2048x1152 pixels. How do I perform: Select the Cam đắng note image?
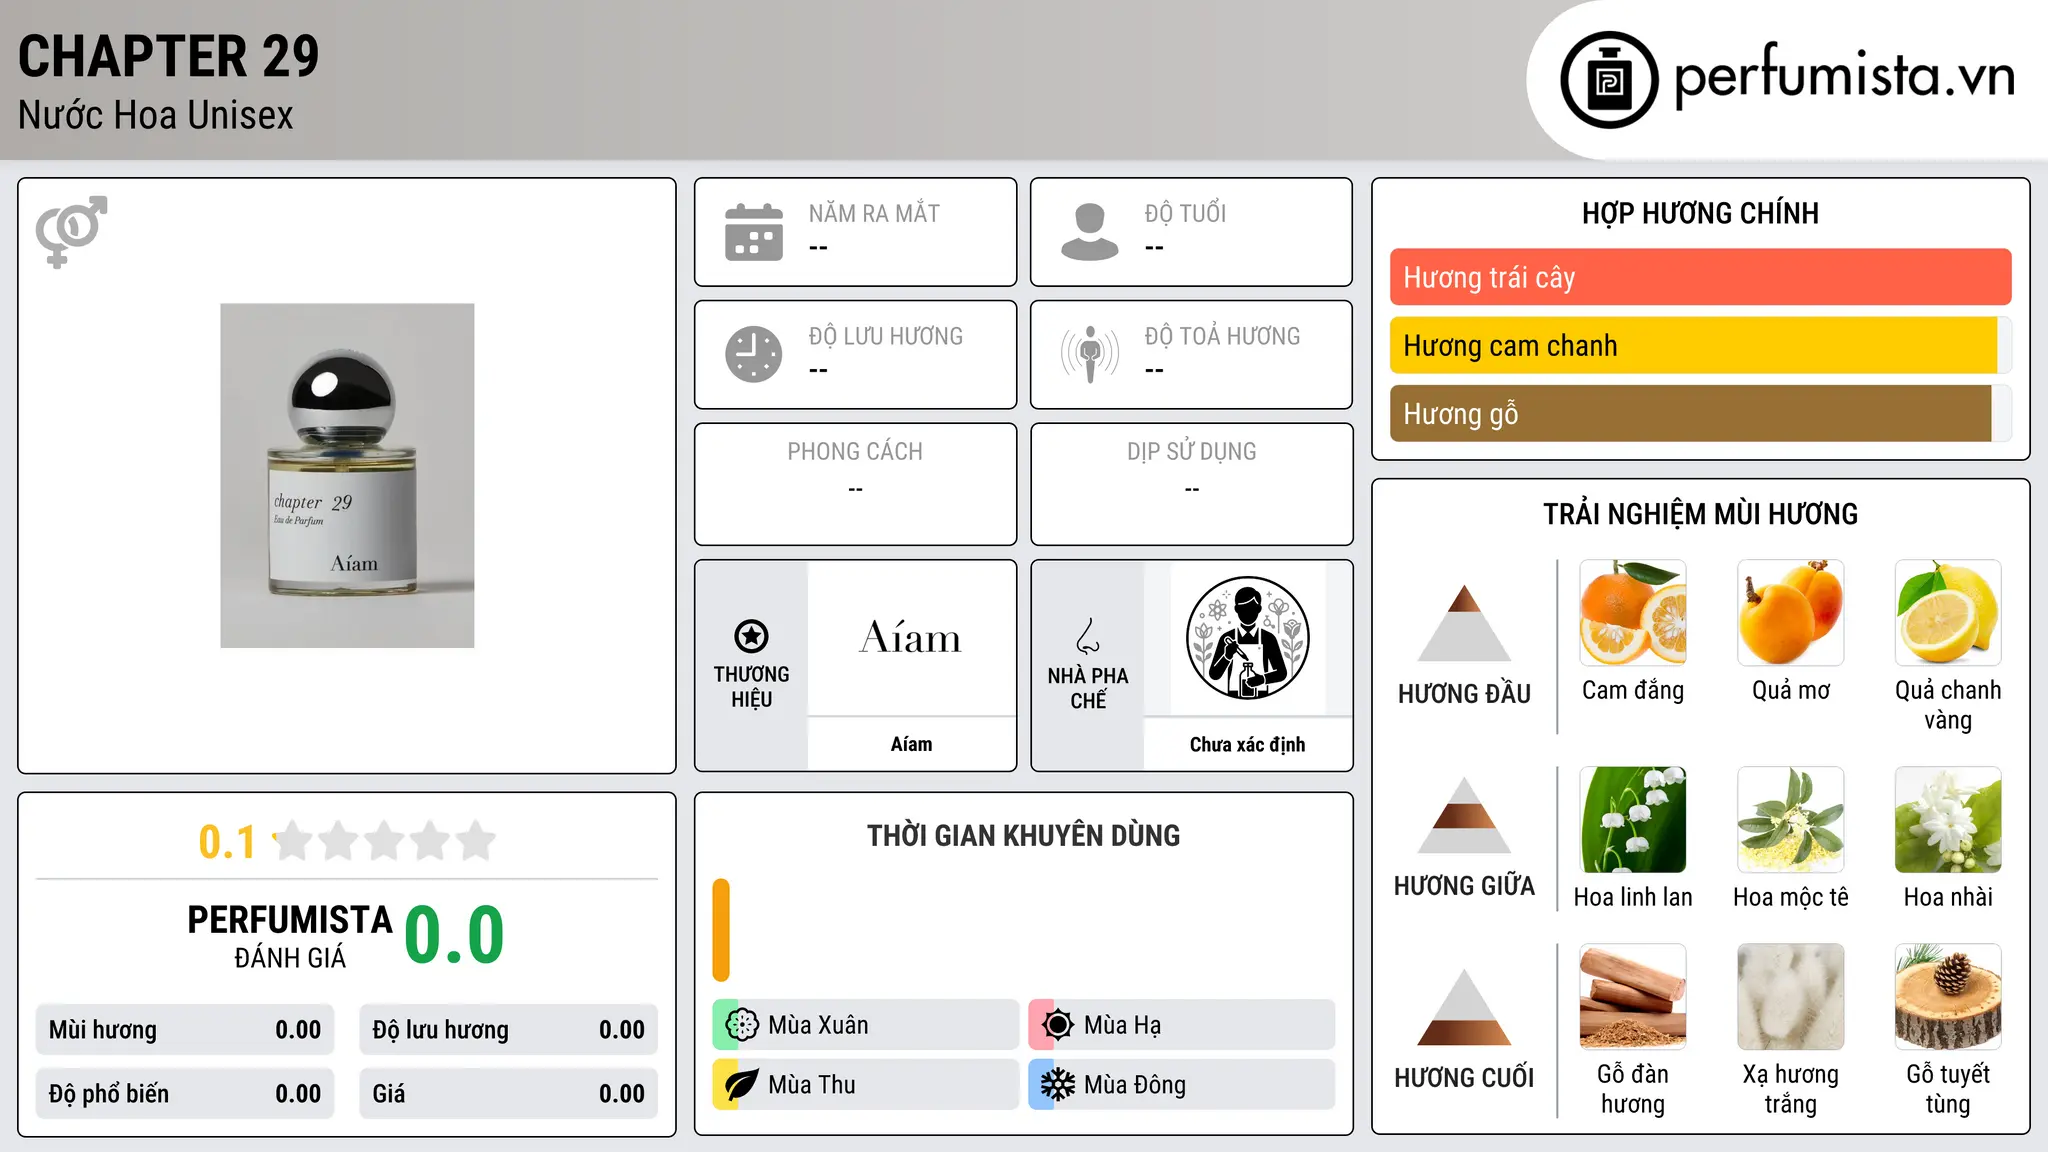tap(1633, 613)
